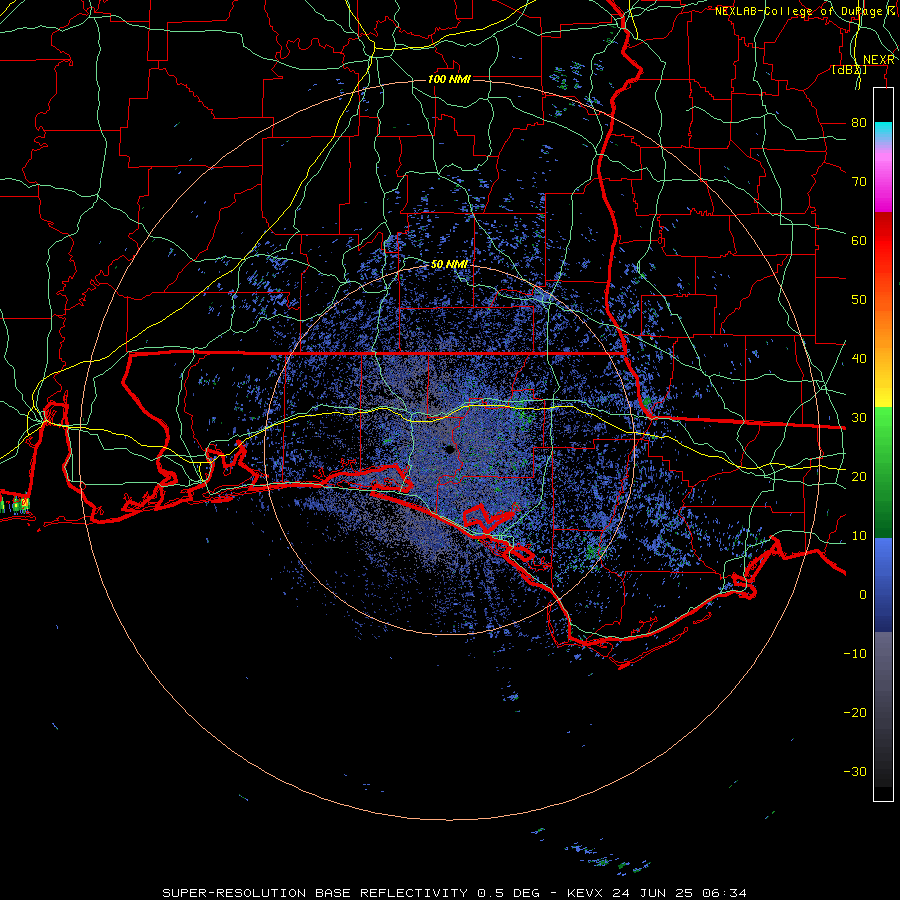Click the blue-green echo cluster near bottom of map
900x900 pixels.
(607, 859)
